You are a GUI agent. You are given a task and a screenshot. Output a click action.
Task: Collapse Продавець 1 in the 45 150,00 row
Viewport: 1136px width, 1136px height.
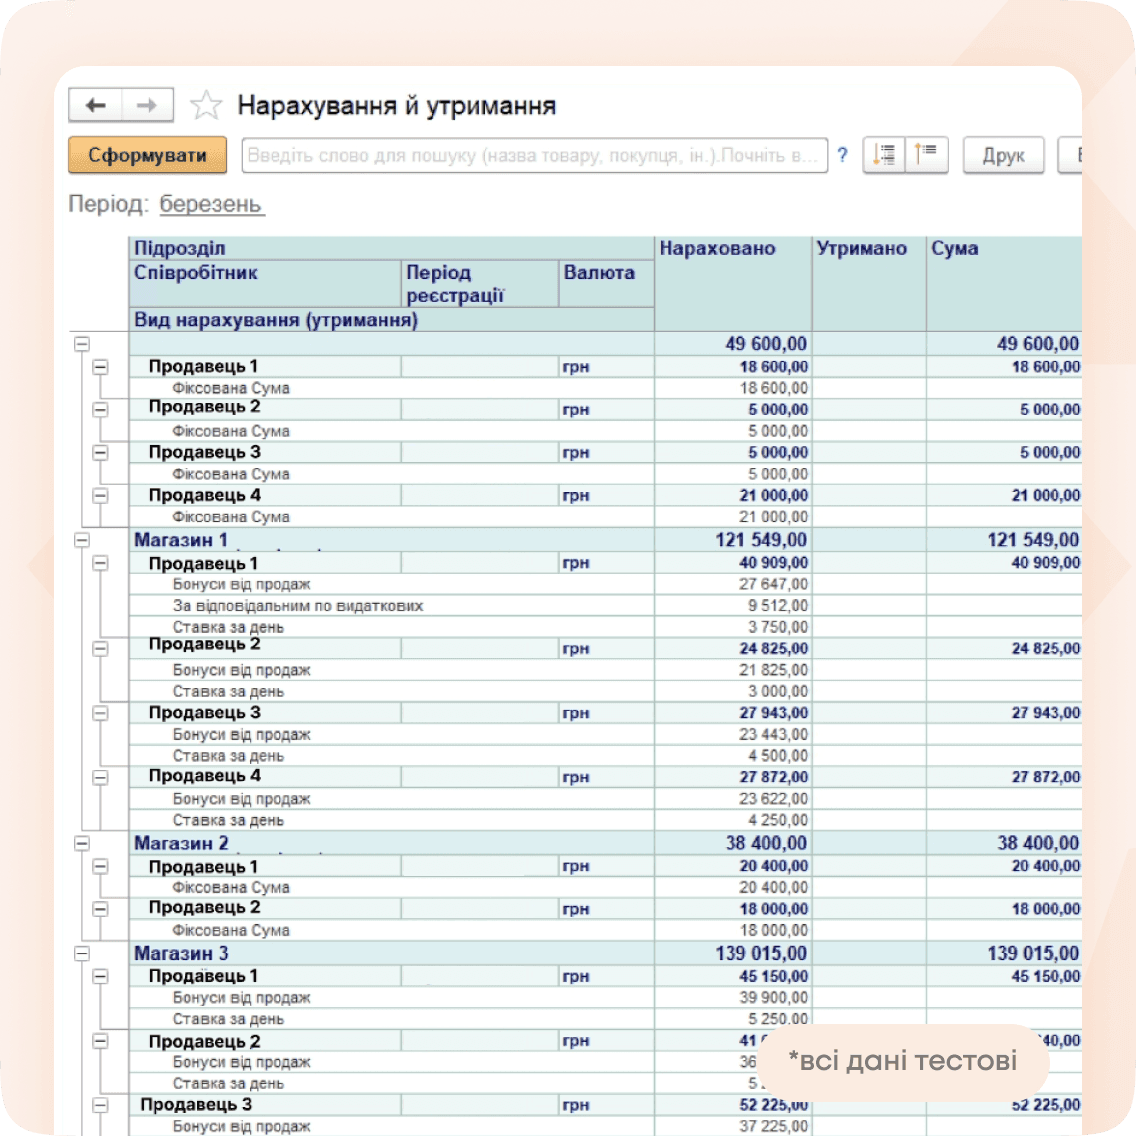click(x=101, y=977)
